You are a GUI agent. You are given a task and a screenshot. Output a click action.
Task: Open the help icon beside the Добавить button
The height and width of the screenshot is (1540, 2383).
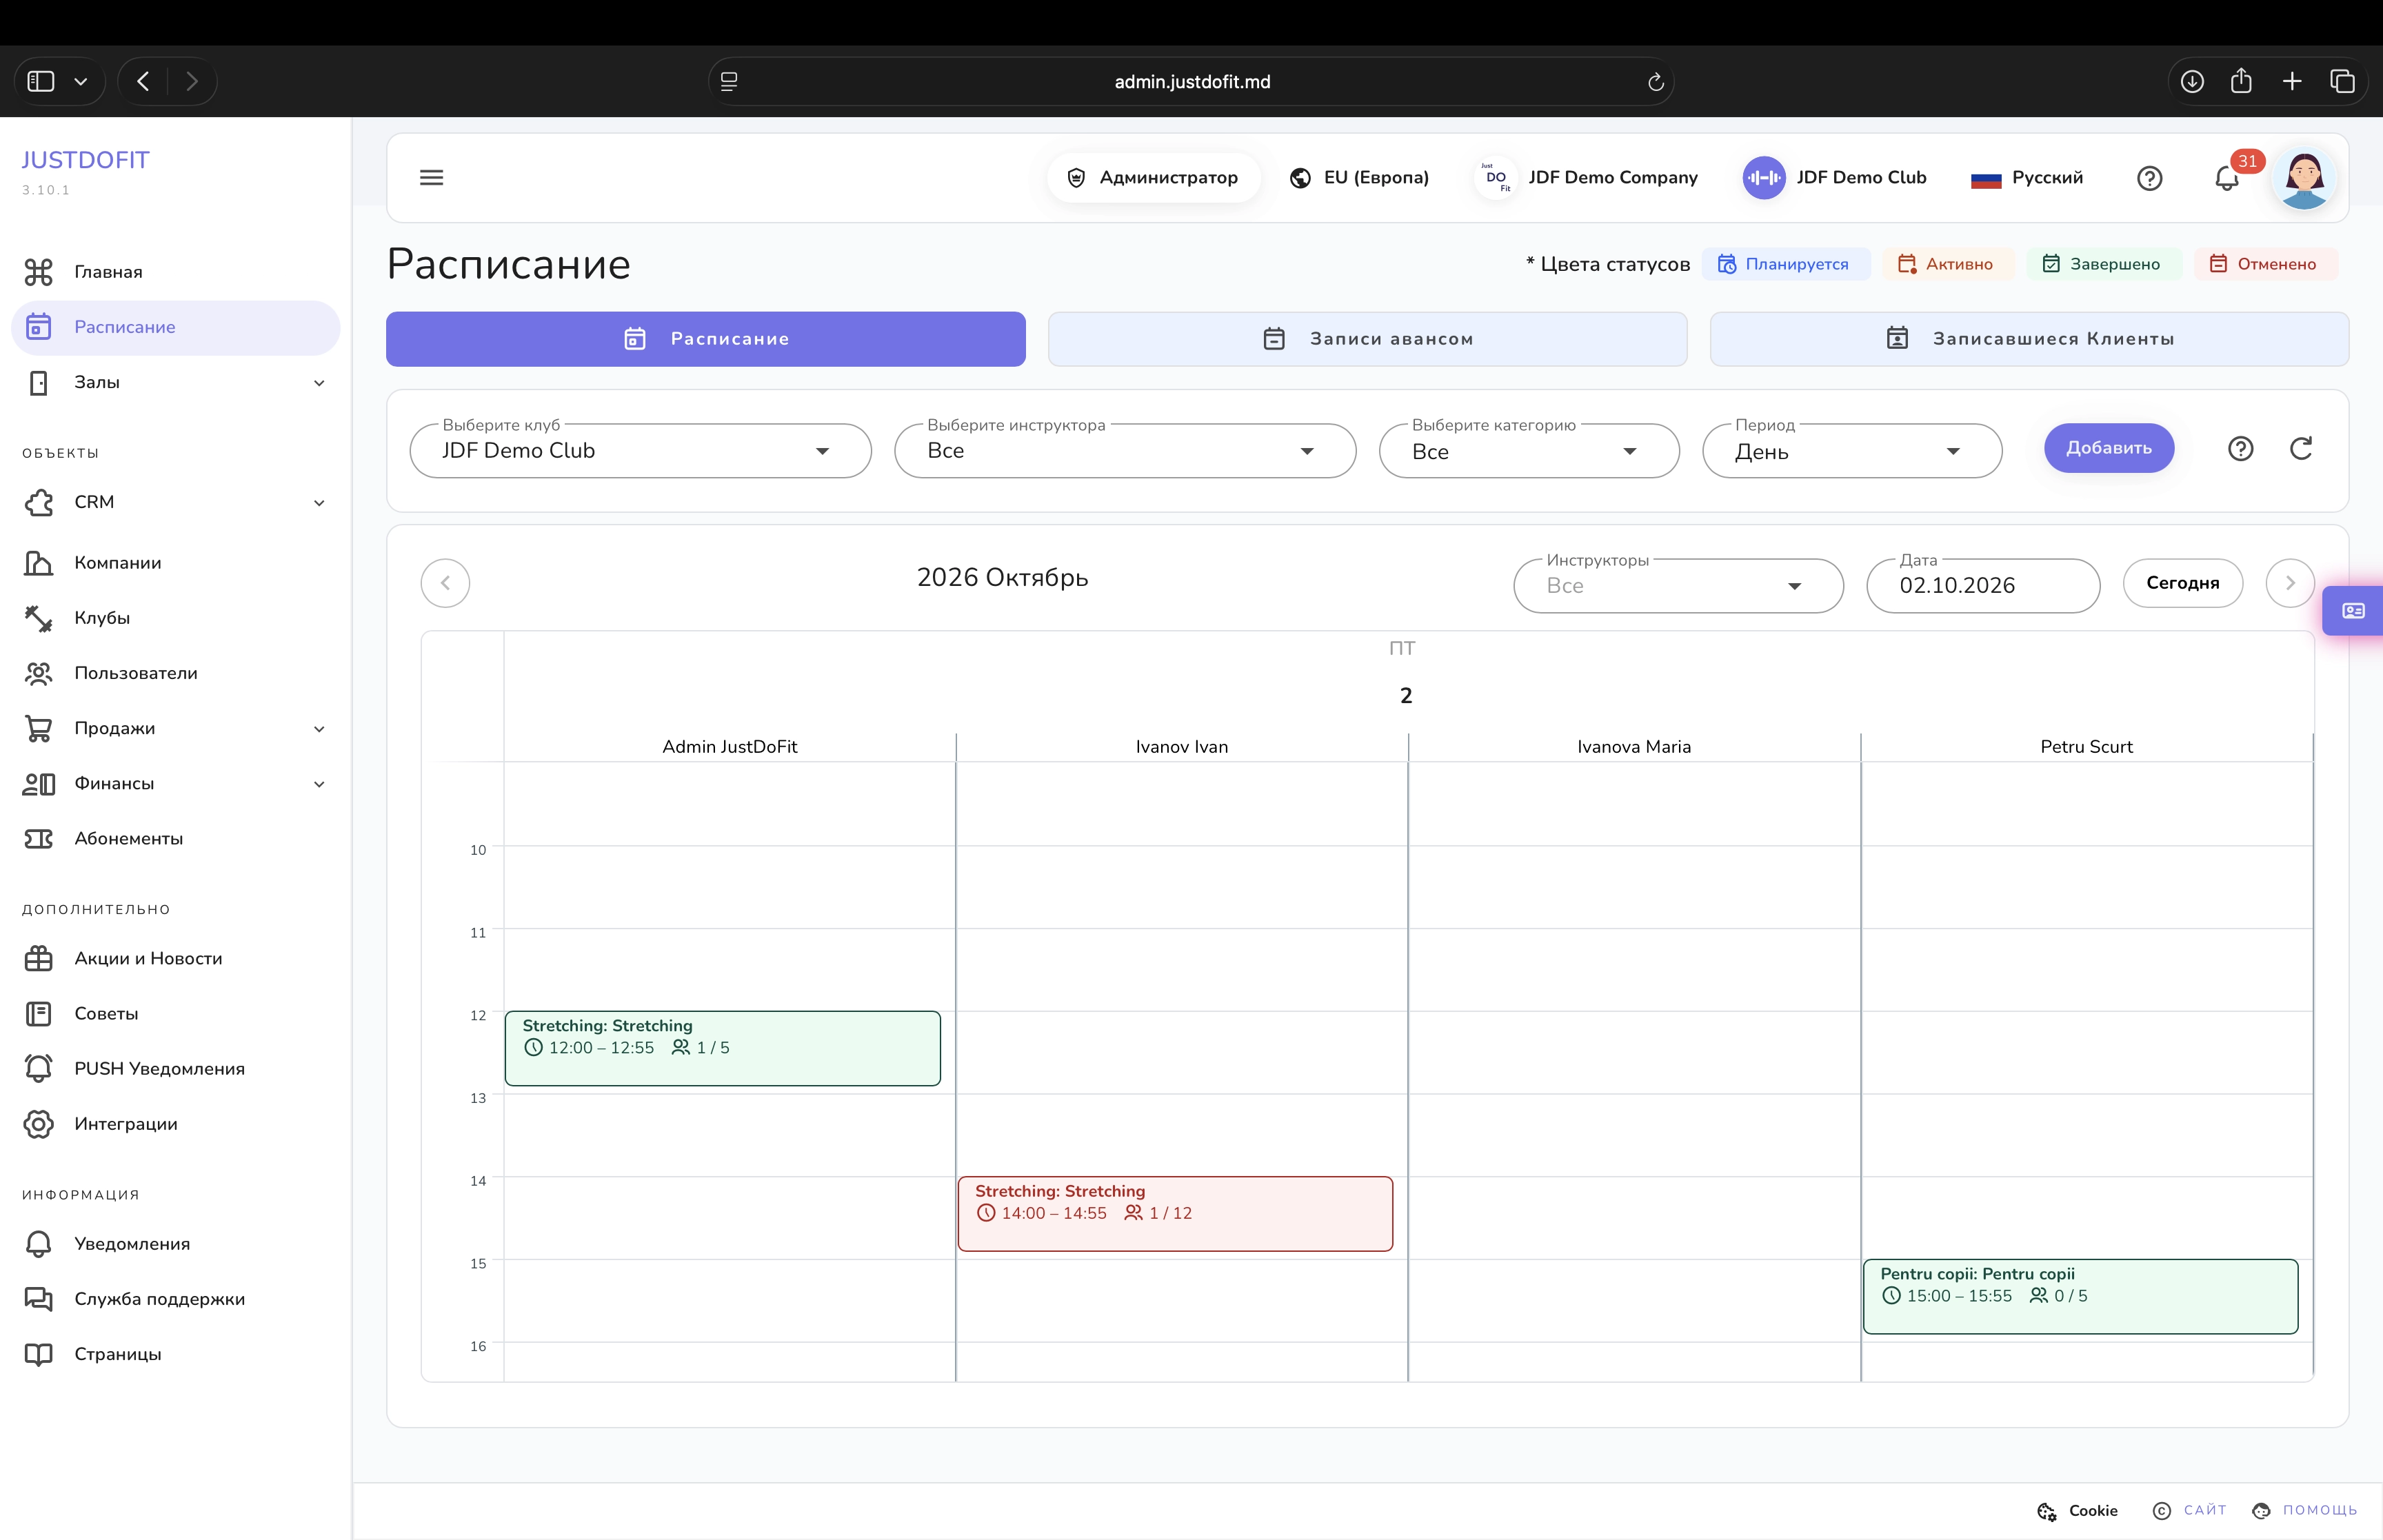pyautogui.click(x=2241, y=448)
